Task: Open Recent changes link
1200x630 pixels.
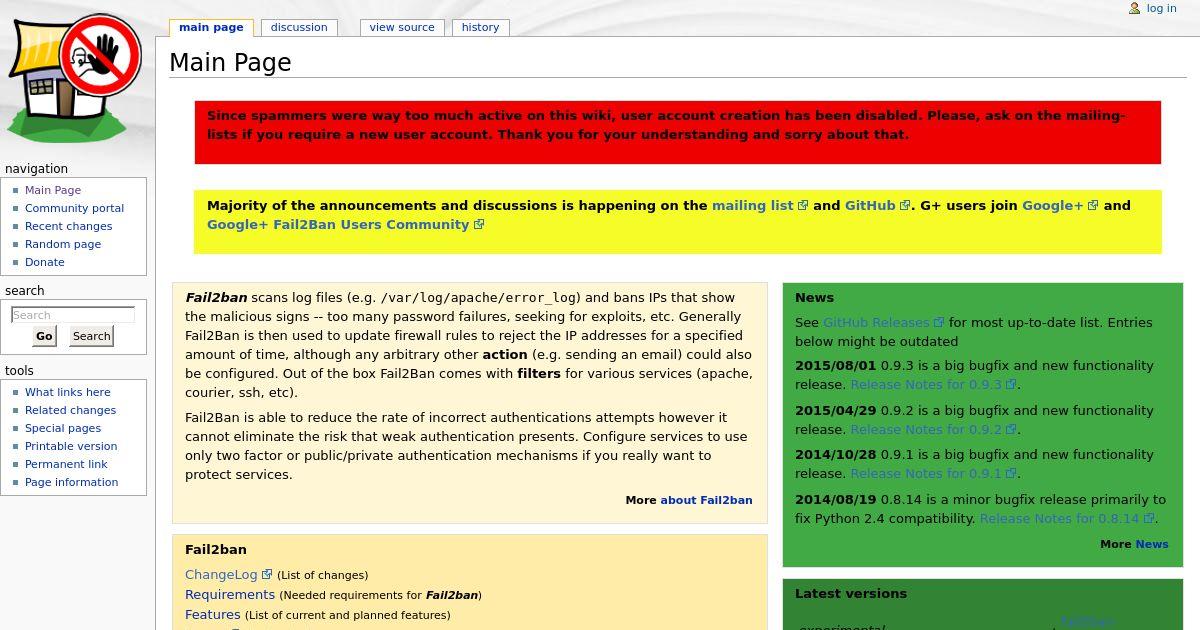Action: tap(69, 226)
